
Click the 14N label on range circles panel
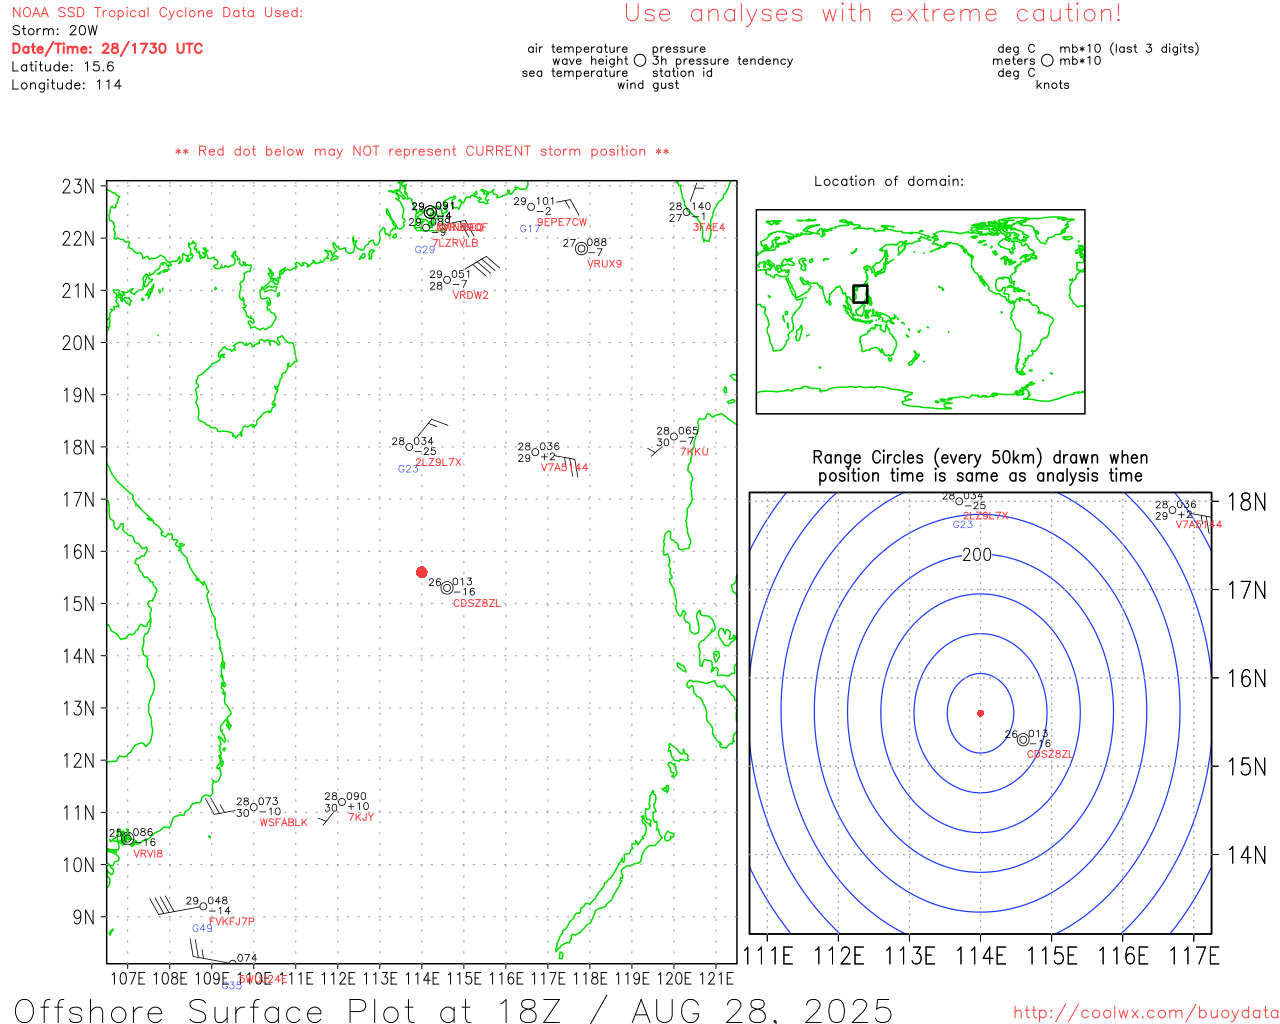click(1246, 855)
